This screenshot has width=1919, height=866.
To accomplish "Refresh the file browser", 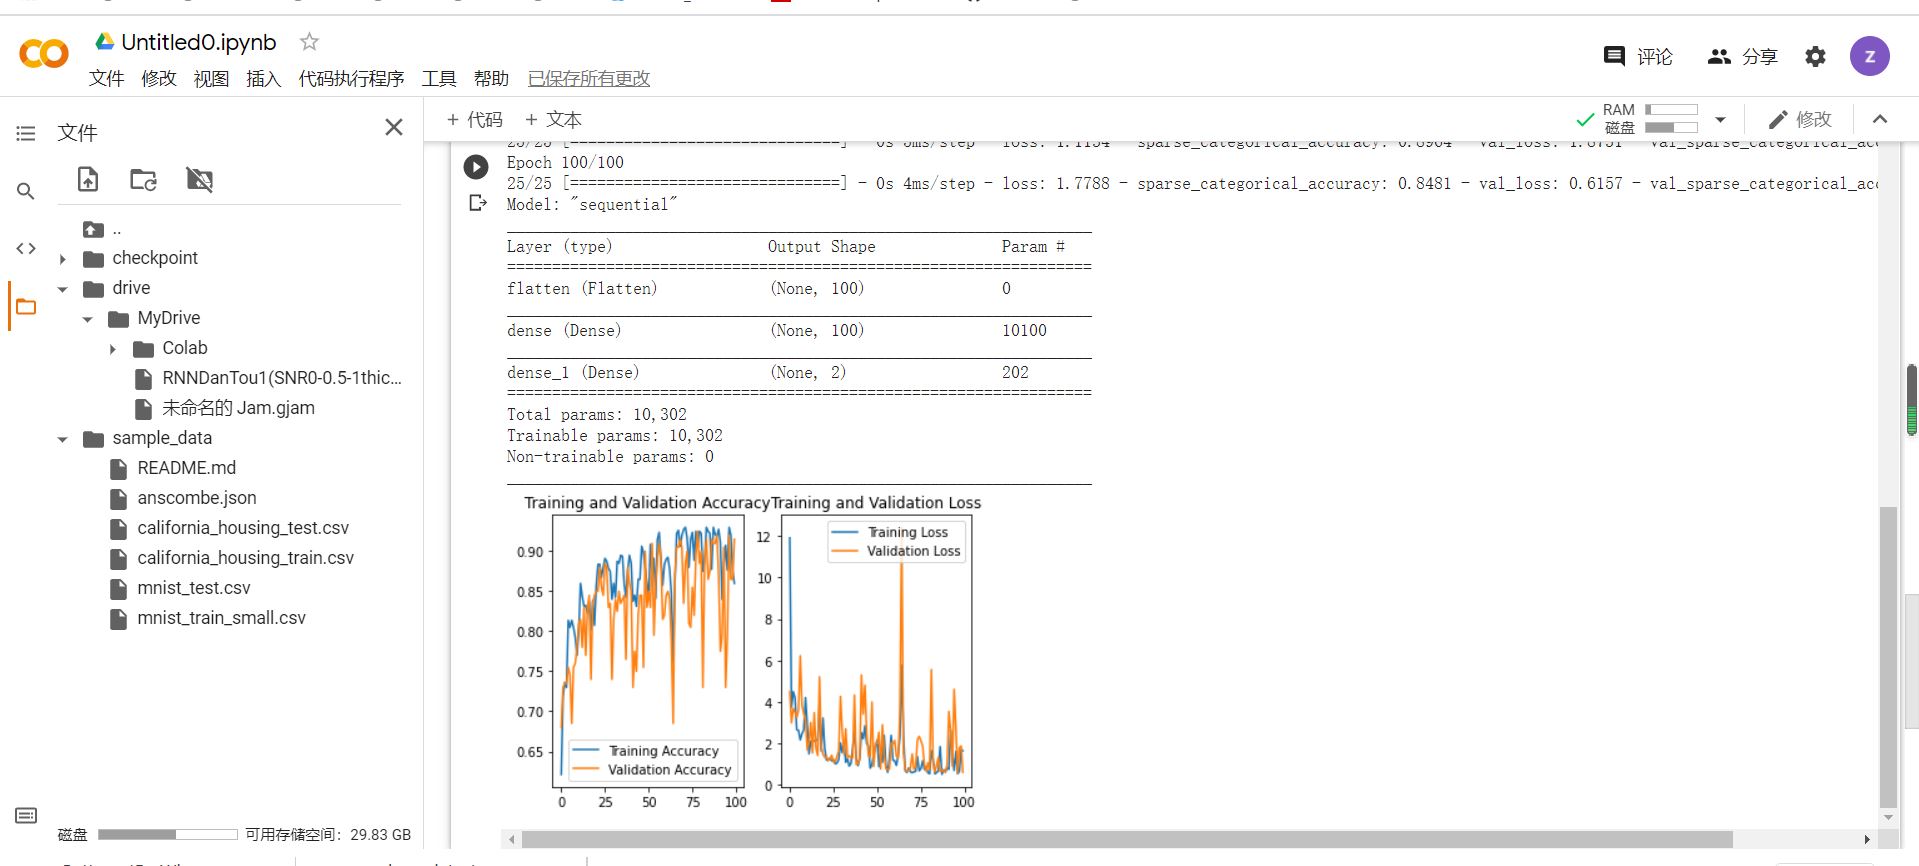I will pos(144,180).
